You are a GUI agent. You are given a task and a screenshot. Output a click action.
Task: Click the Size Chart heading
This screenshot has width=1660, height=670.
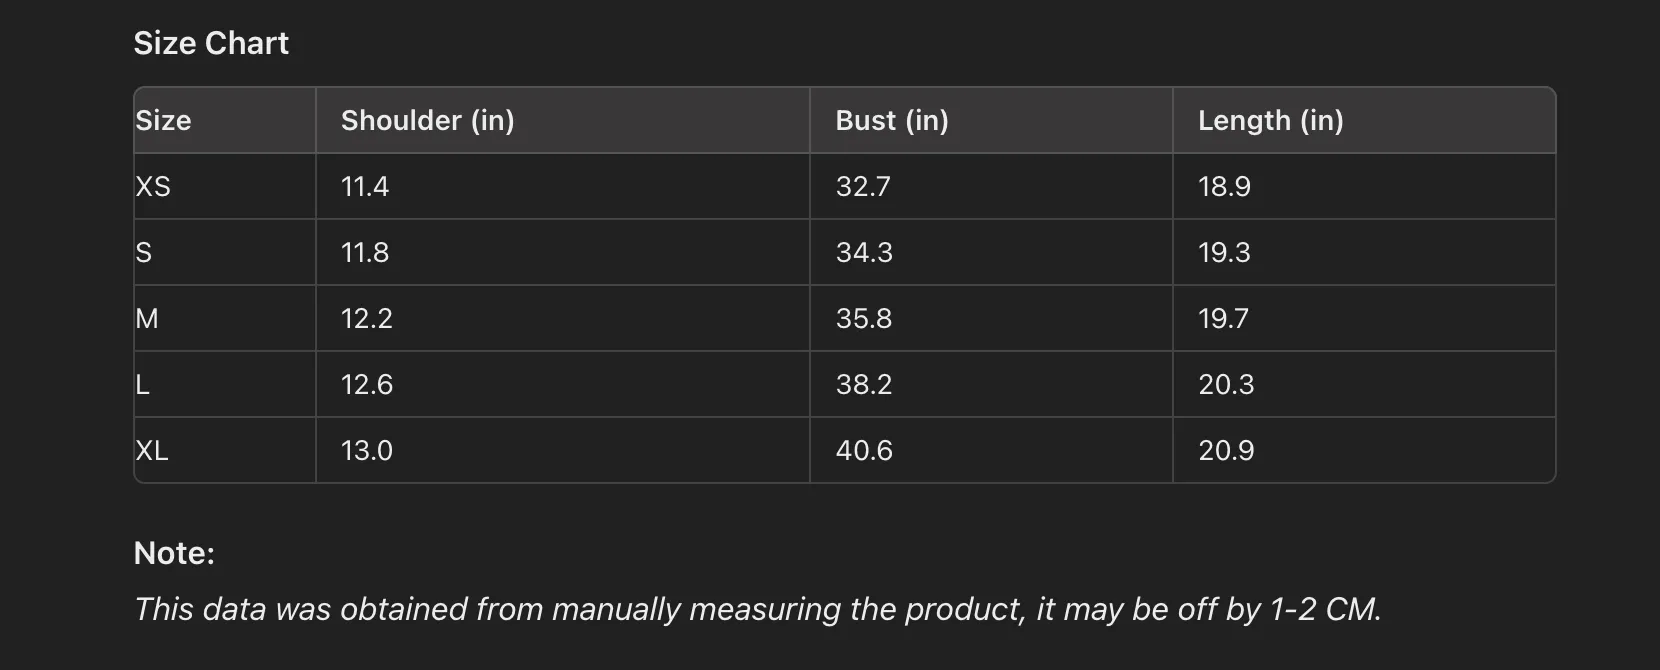(x=211, y=43)
